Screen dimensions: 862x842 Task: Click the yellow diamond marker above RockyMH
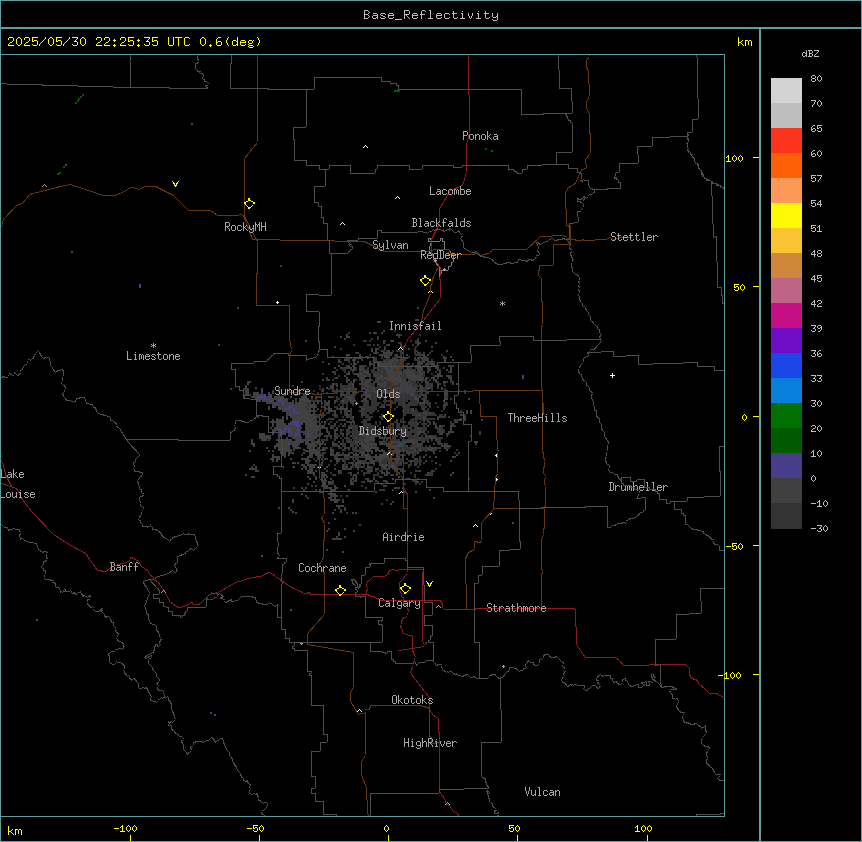click(x=250, y=203)
